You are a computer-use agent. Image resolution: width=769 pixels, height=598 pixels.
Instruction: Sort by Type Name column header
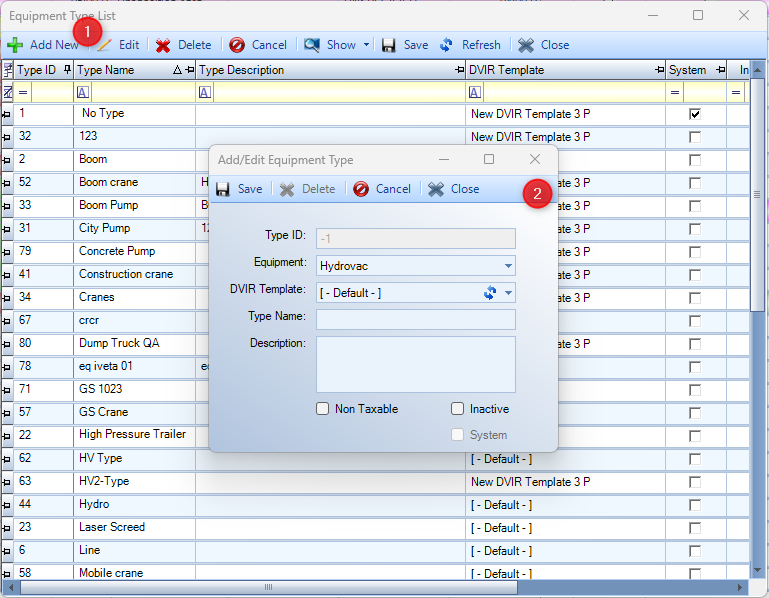(x=105, y=70)
